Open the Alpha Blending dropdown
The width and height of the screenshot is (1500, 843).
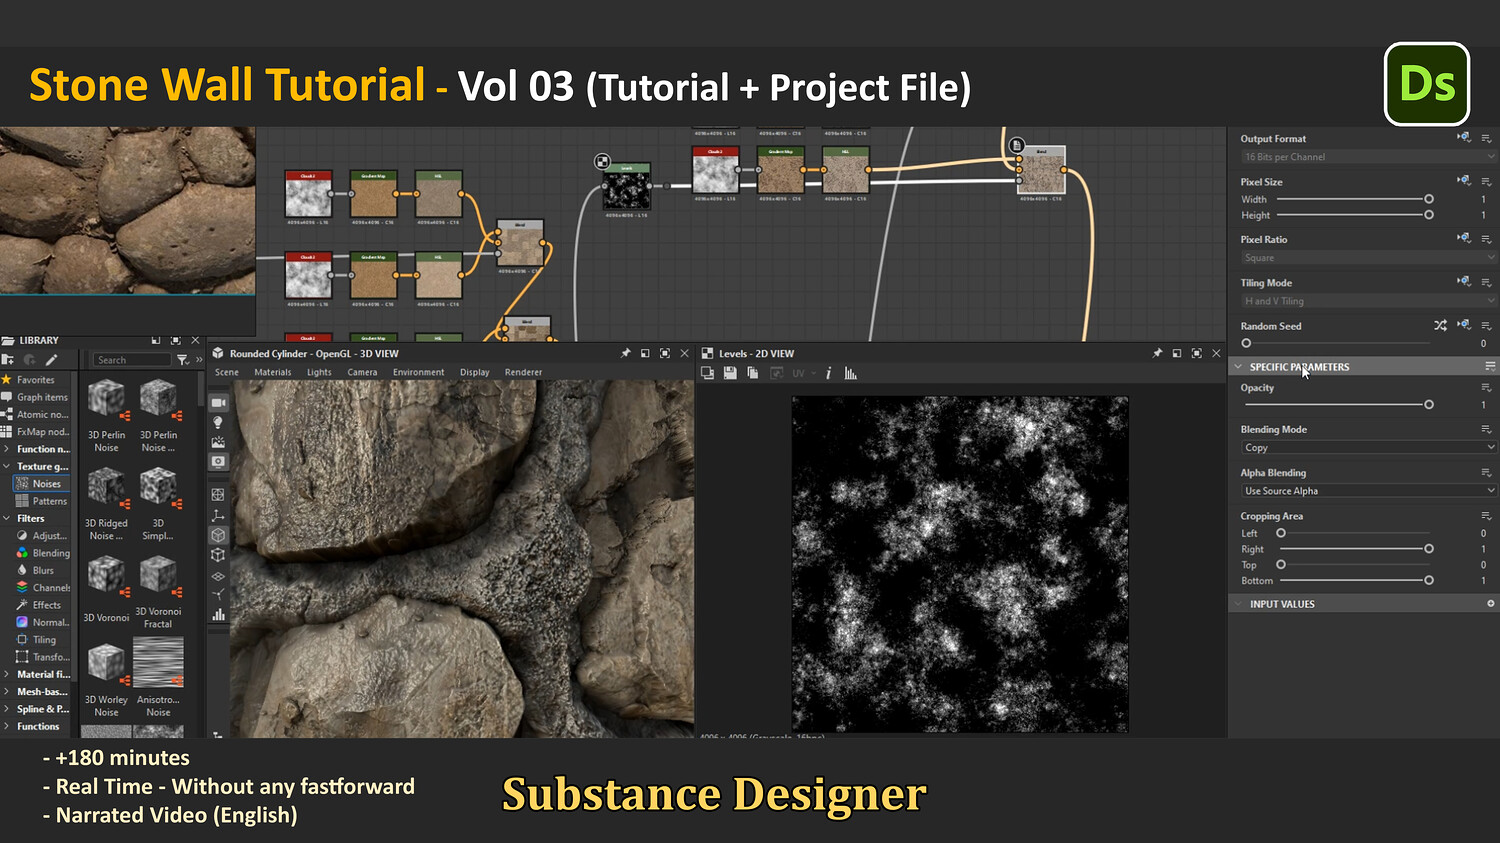[x=1368, y=491]
